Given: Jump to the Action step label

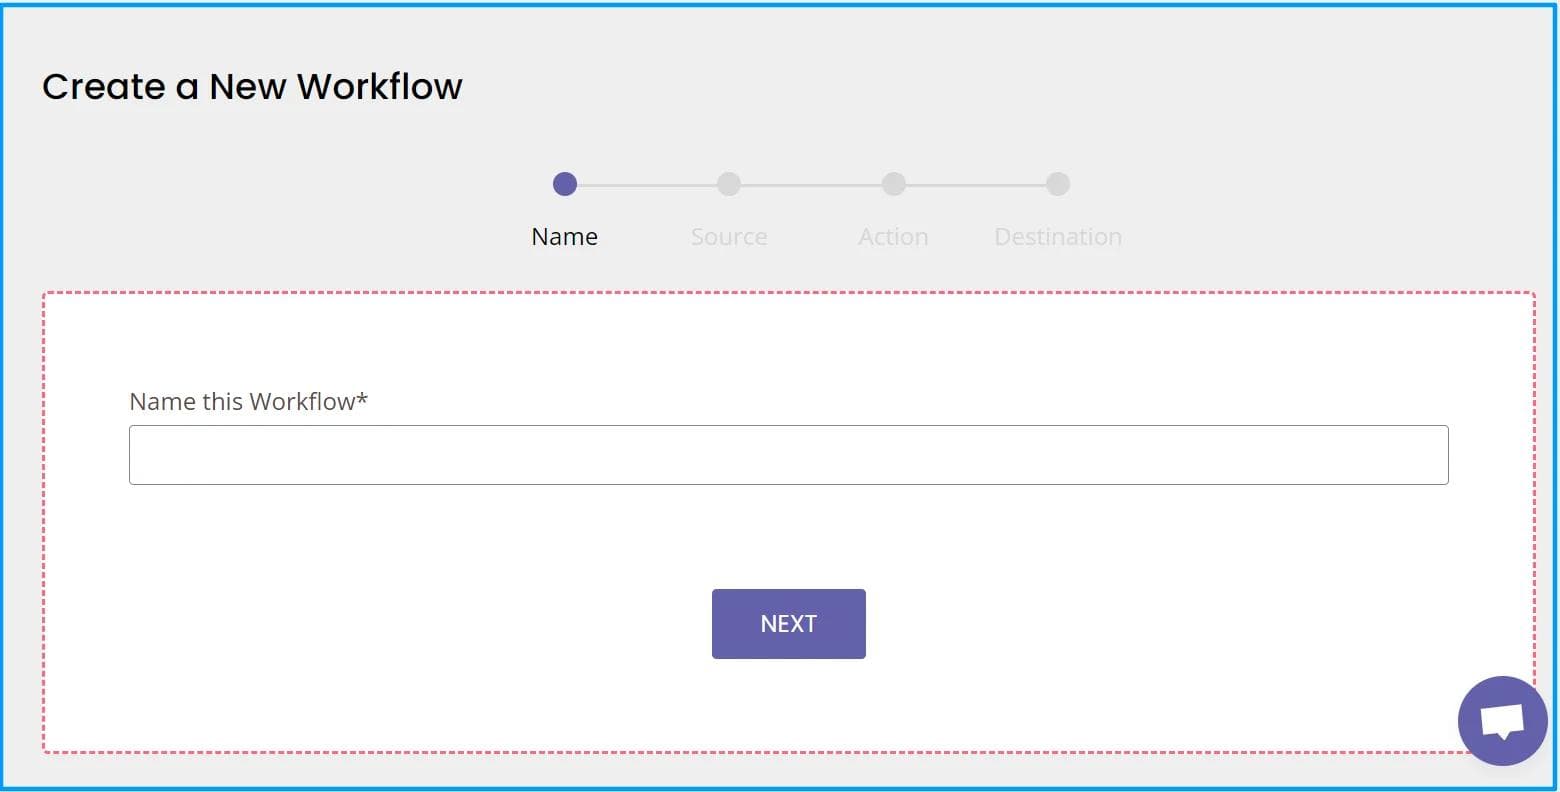Looking at the screenshot, I should click(x=893, y=237).
